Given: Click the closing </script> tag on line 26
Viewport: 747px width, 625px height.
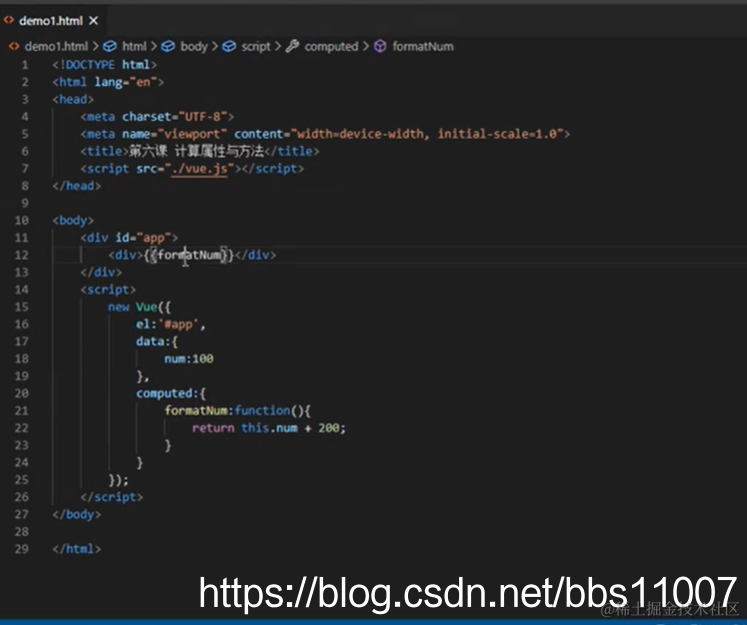Looking at the screenshot, I should (111, 497).
